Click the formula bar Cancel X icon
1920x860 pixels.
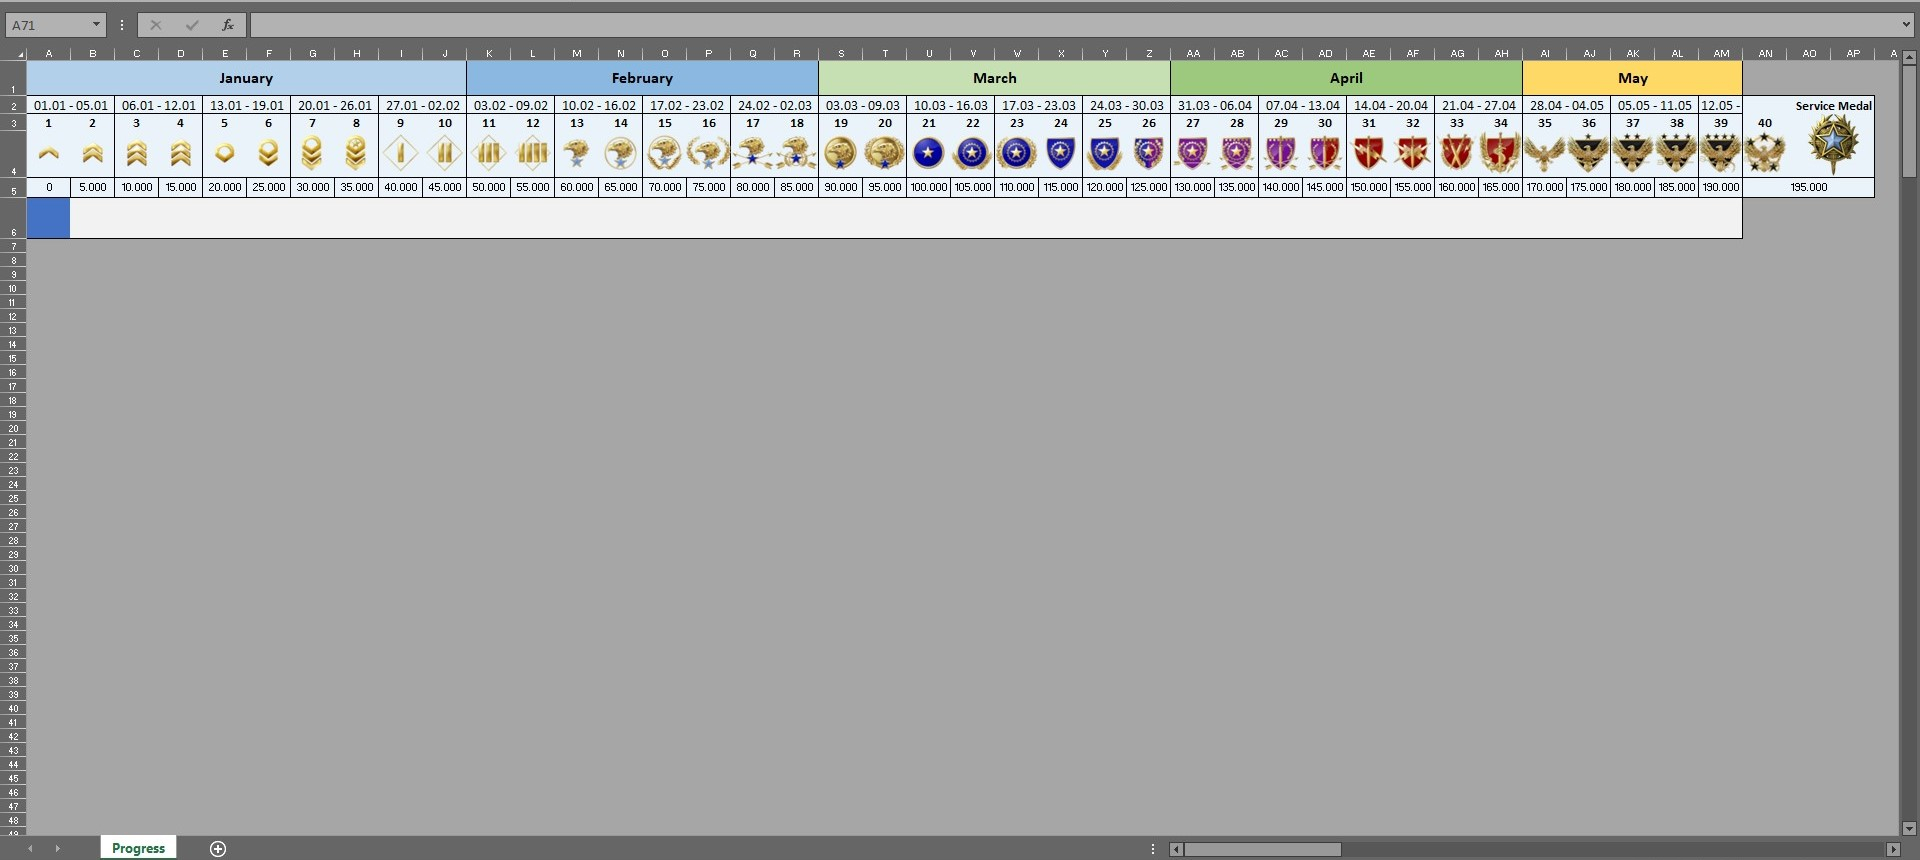click(156, 25)
